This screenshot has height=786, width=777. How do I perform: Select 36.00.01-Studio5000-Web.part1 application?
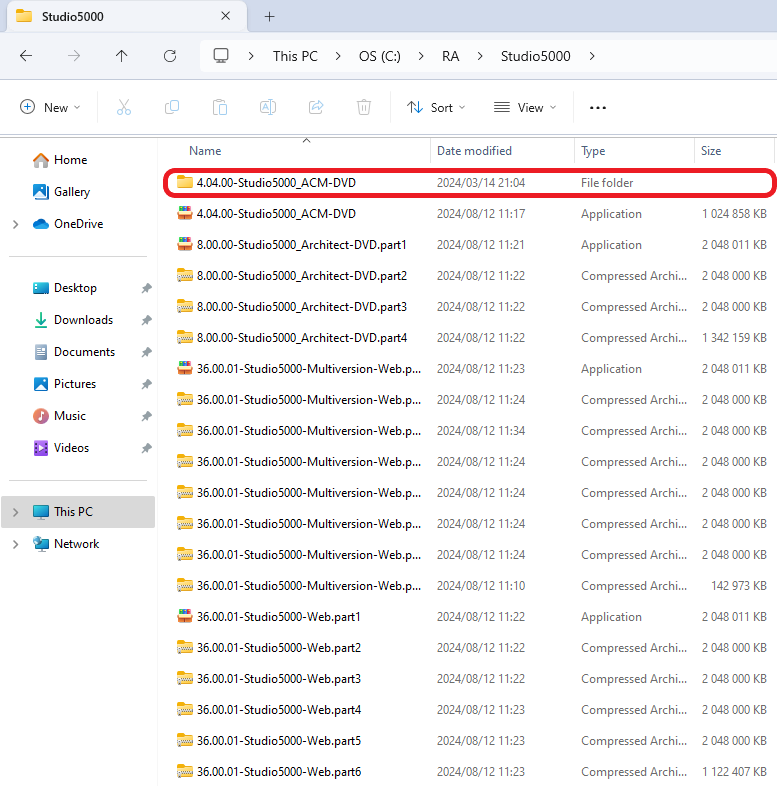tap(470, 617)
